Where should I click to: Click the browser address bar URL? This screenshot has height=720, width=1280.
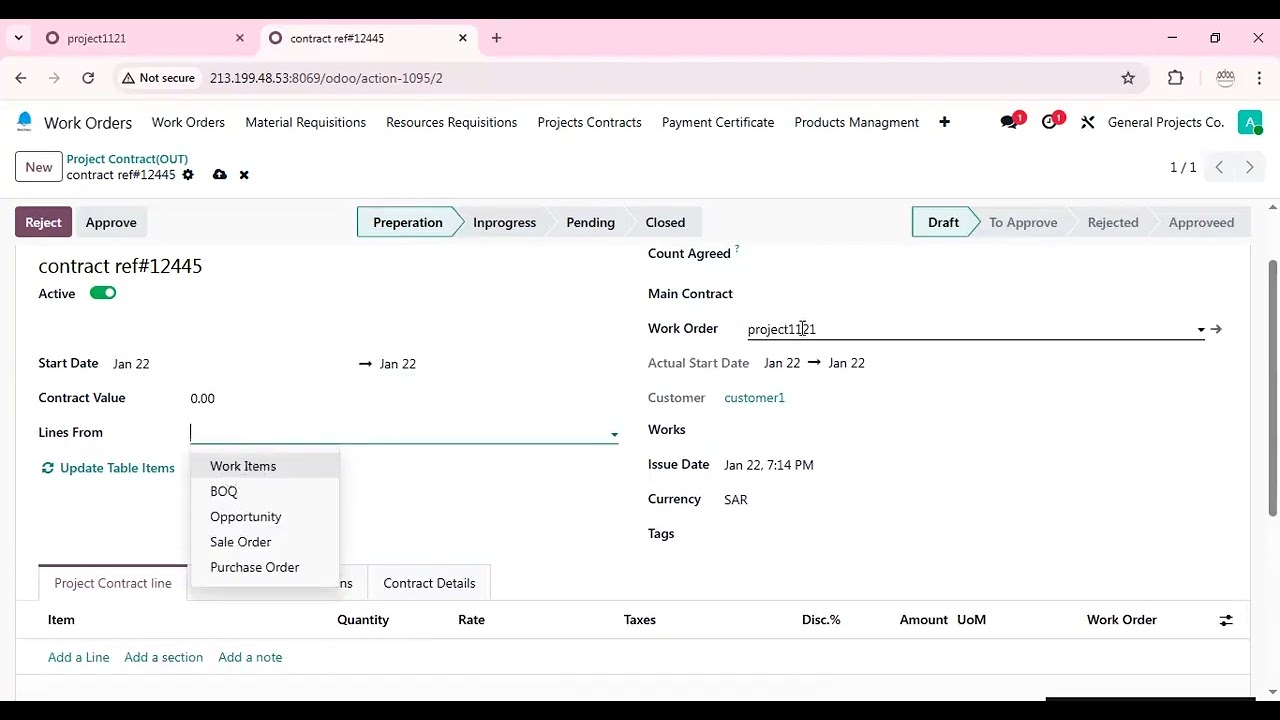326,78
